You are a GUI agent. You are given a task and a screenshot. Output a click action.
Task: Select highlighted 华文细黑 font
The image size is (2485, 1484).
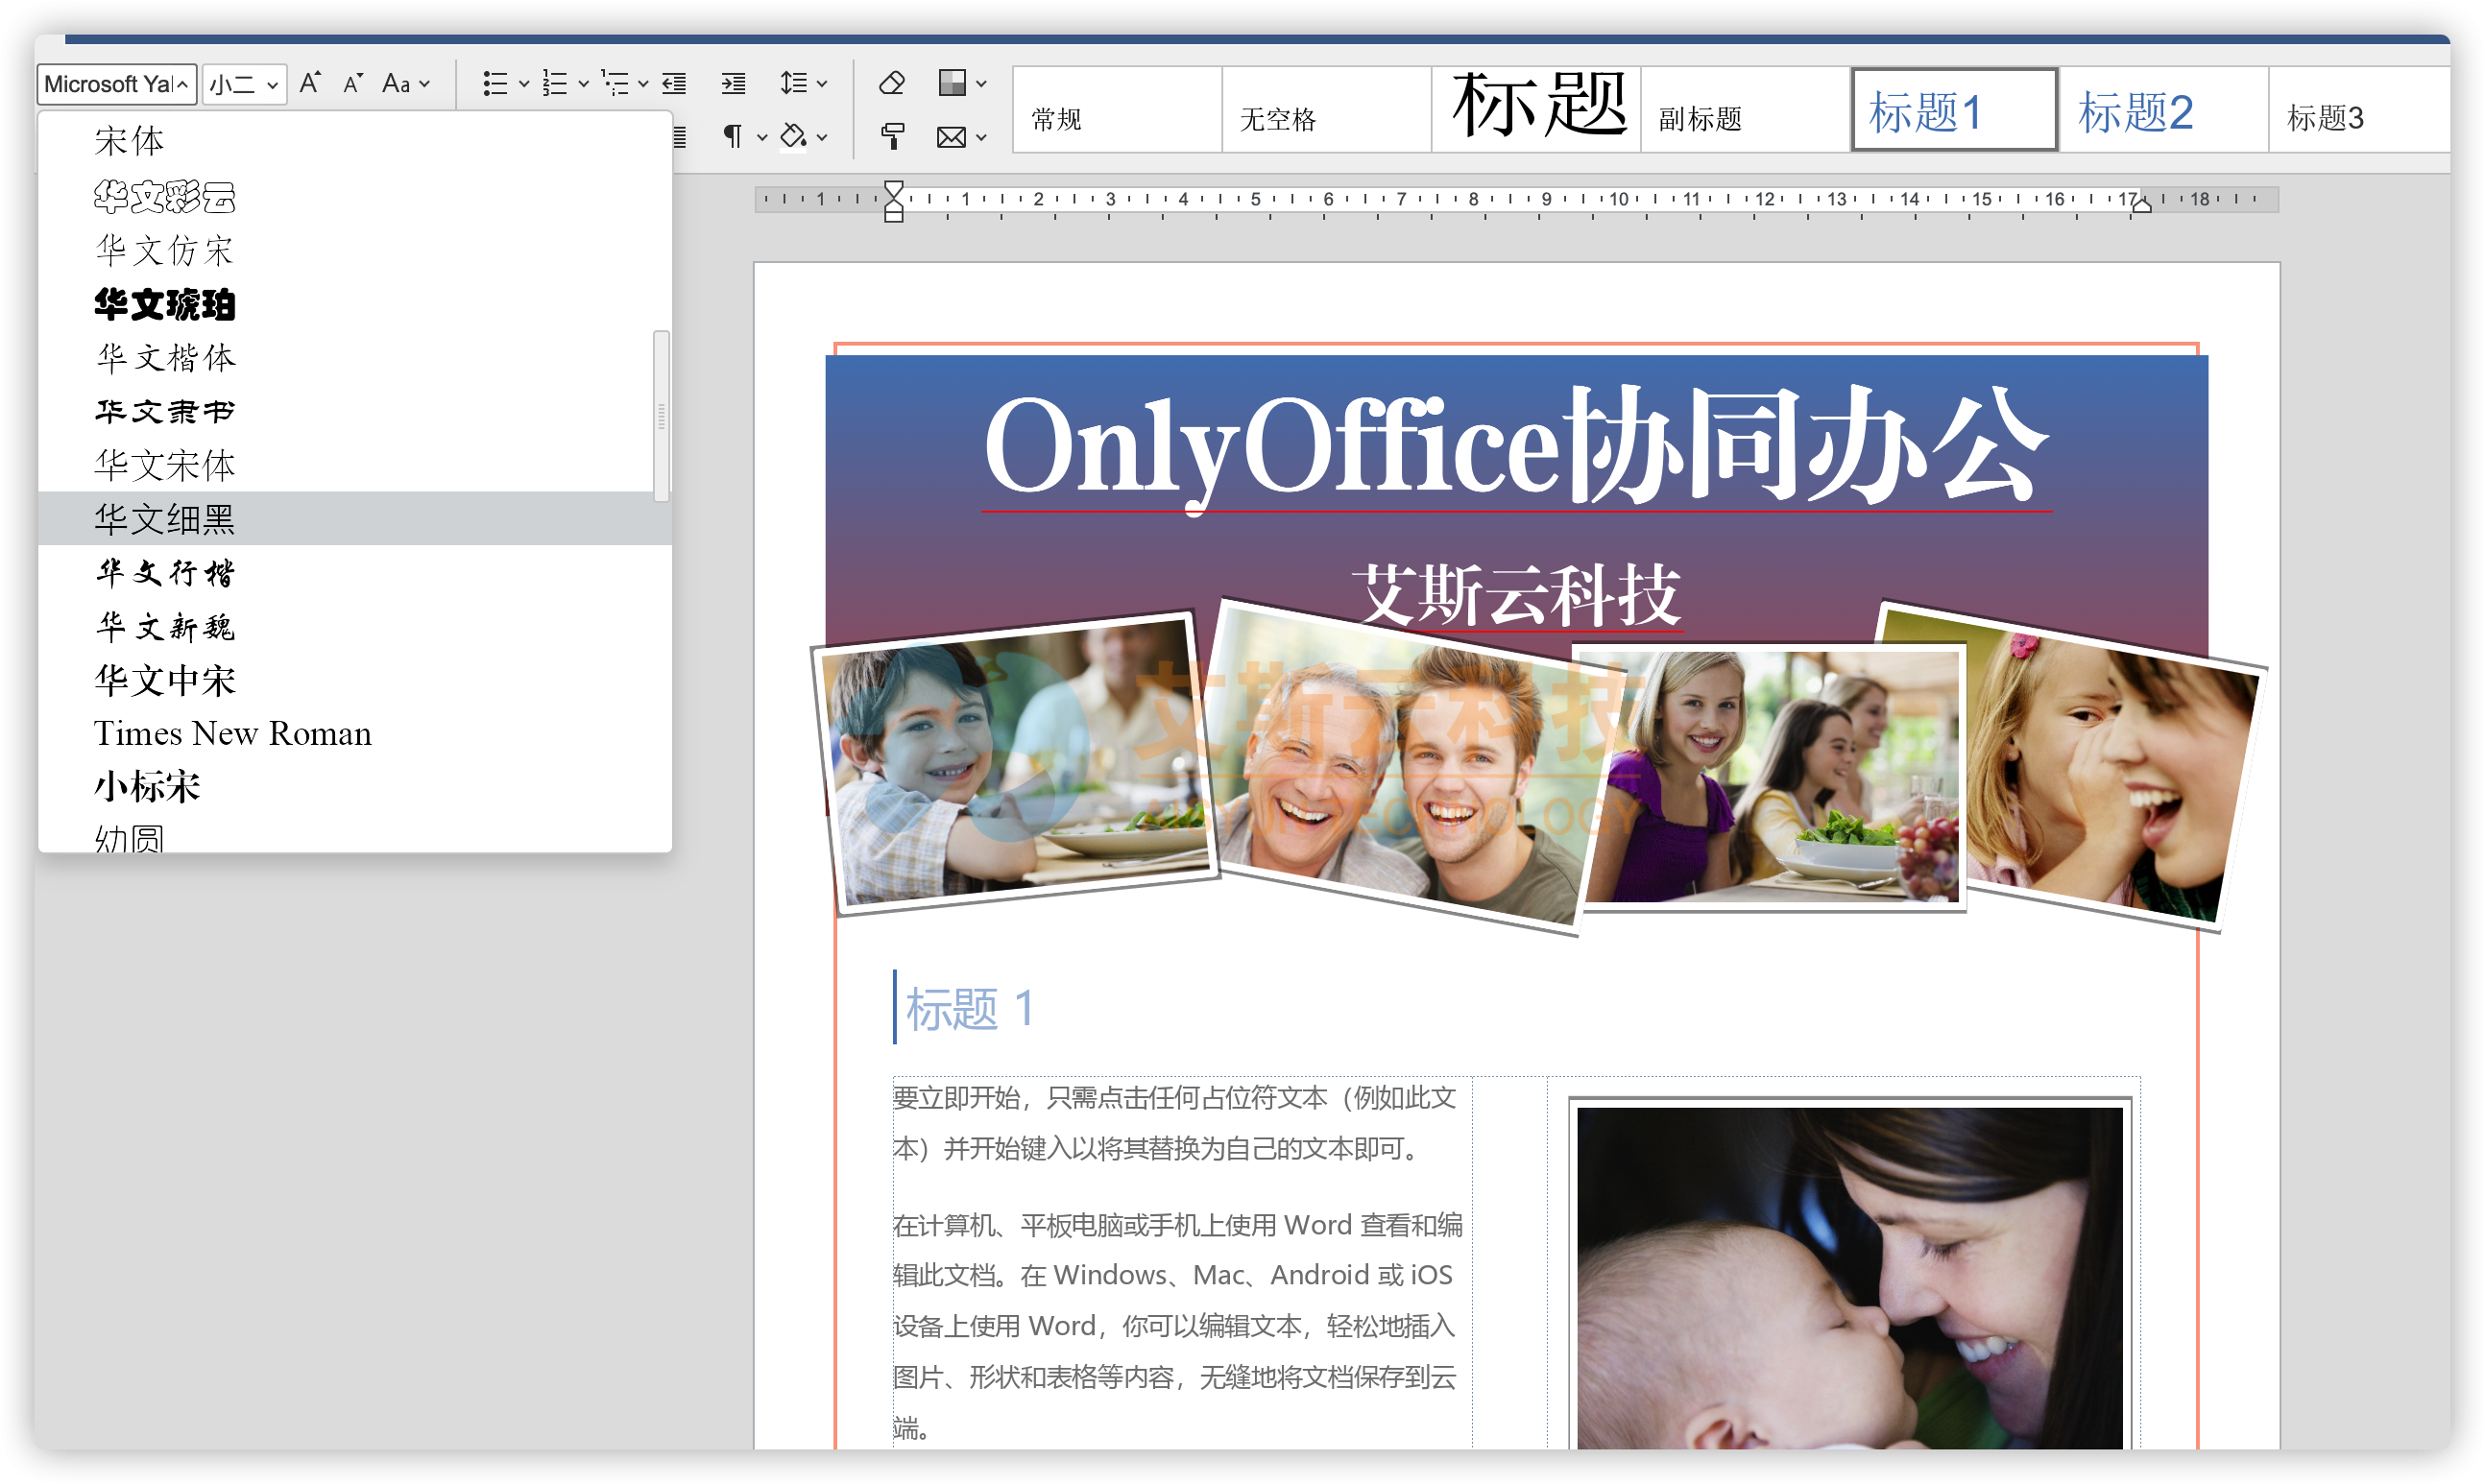coord(354,518)
